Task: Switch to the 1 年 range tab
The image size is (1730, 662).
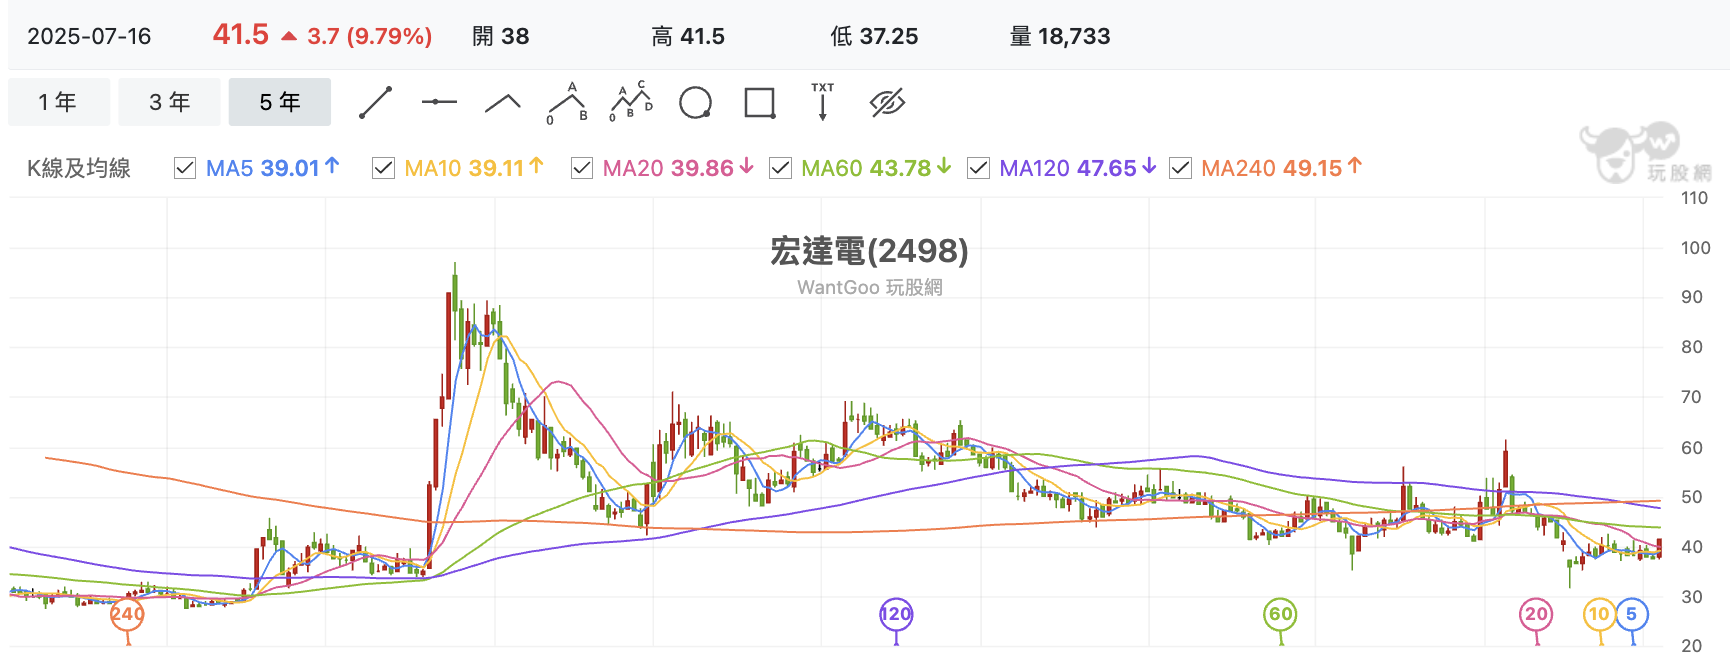Action: click(x=59, y=102)
